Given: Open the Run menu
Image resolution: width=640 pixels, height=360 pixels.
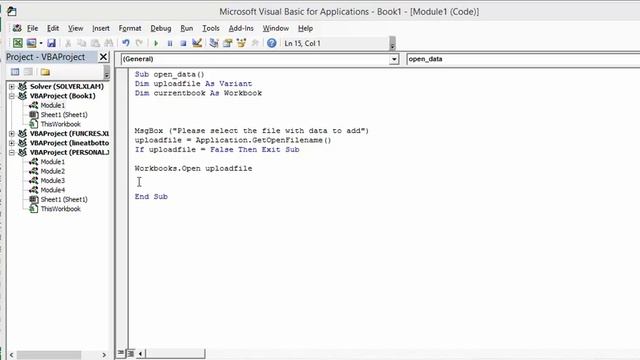Looking at the screenshot, I should (x=187, y=28).
